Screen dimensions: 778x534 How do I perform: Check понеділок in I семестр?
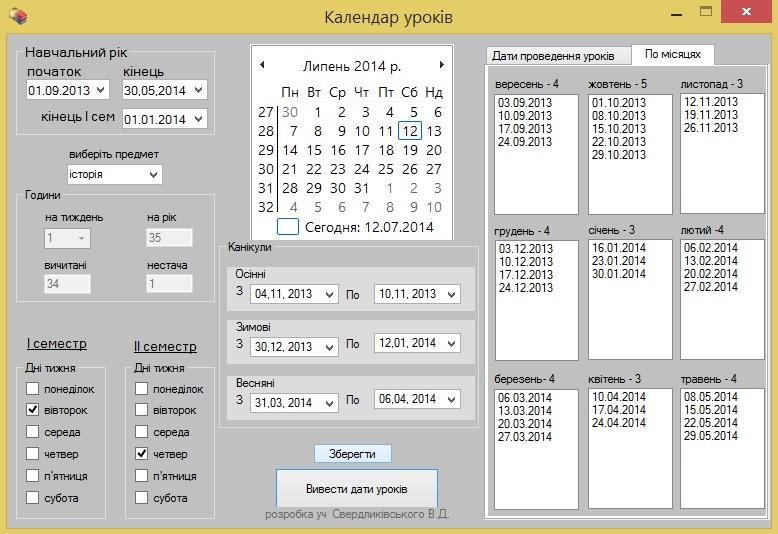[33, 389]
